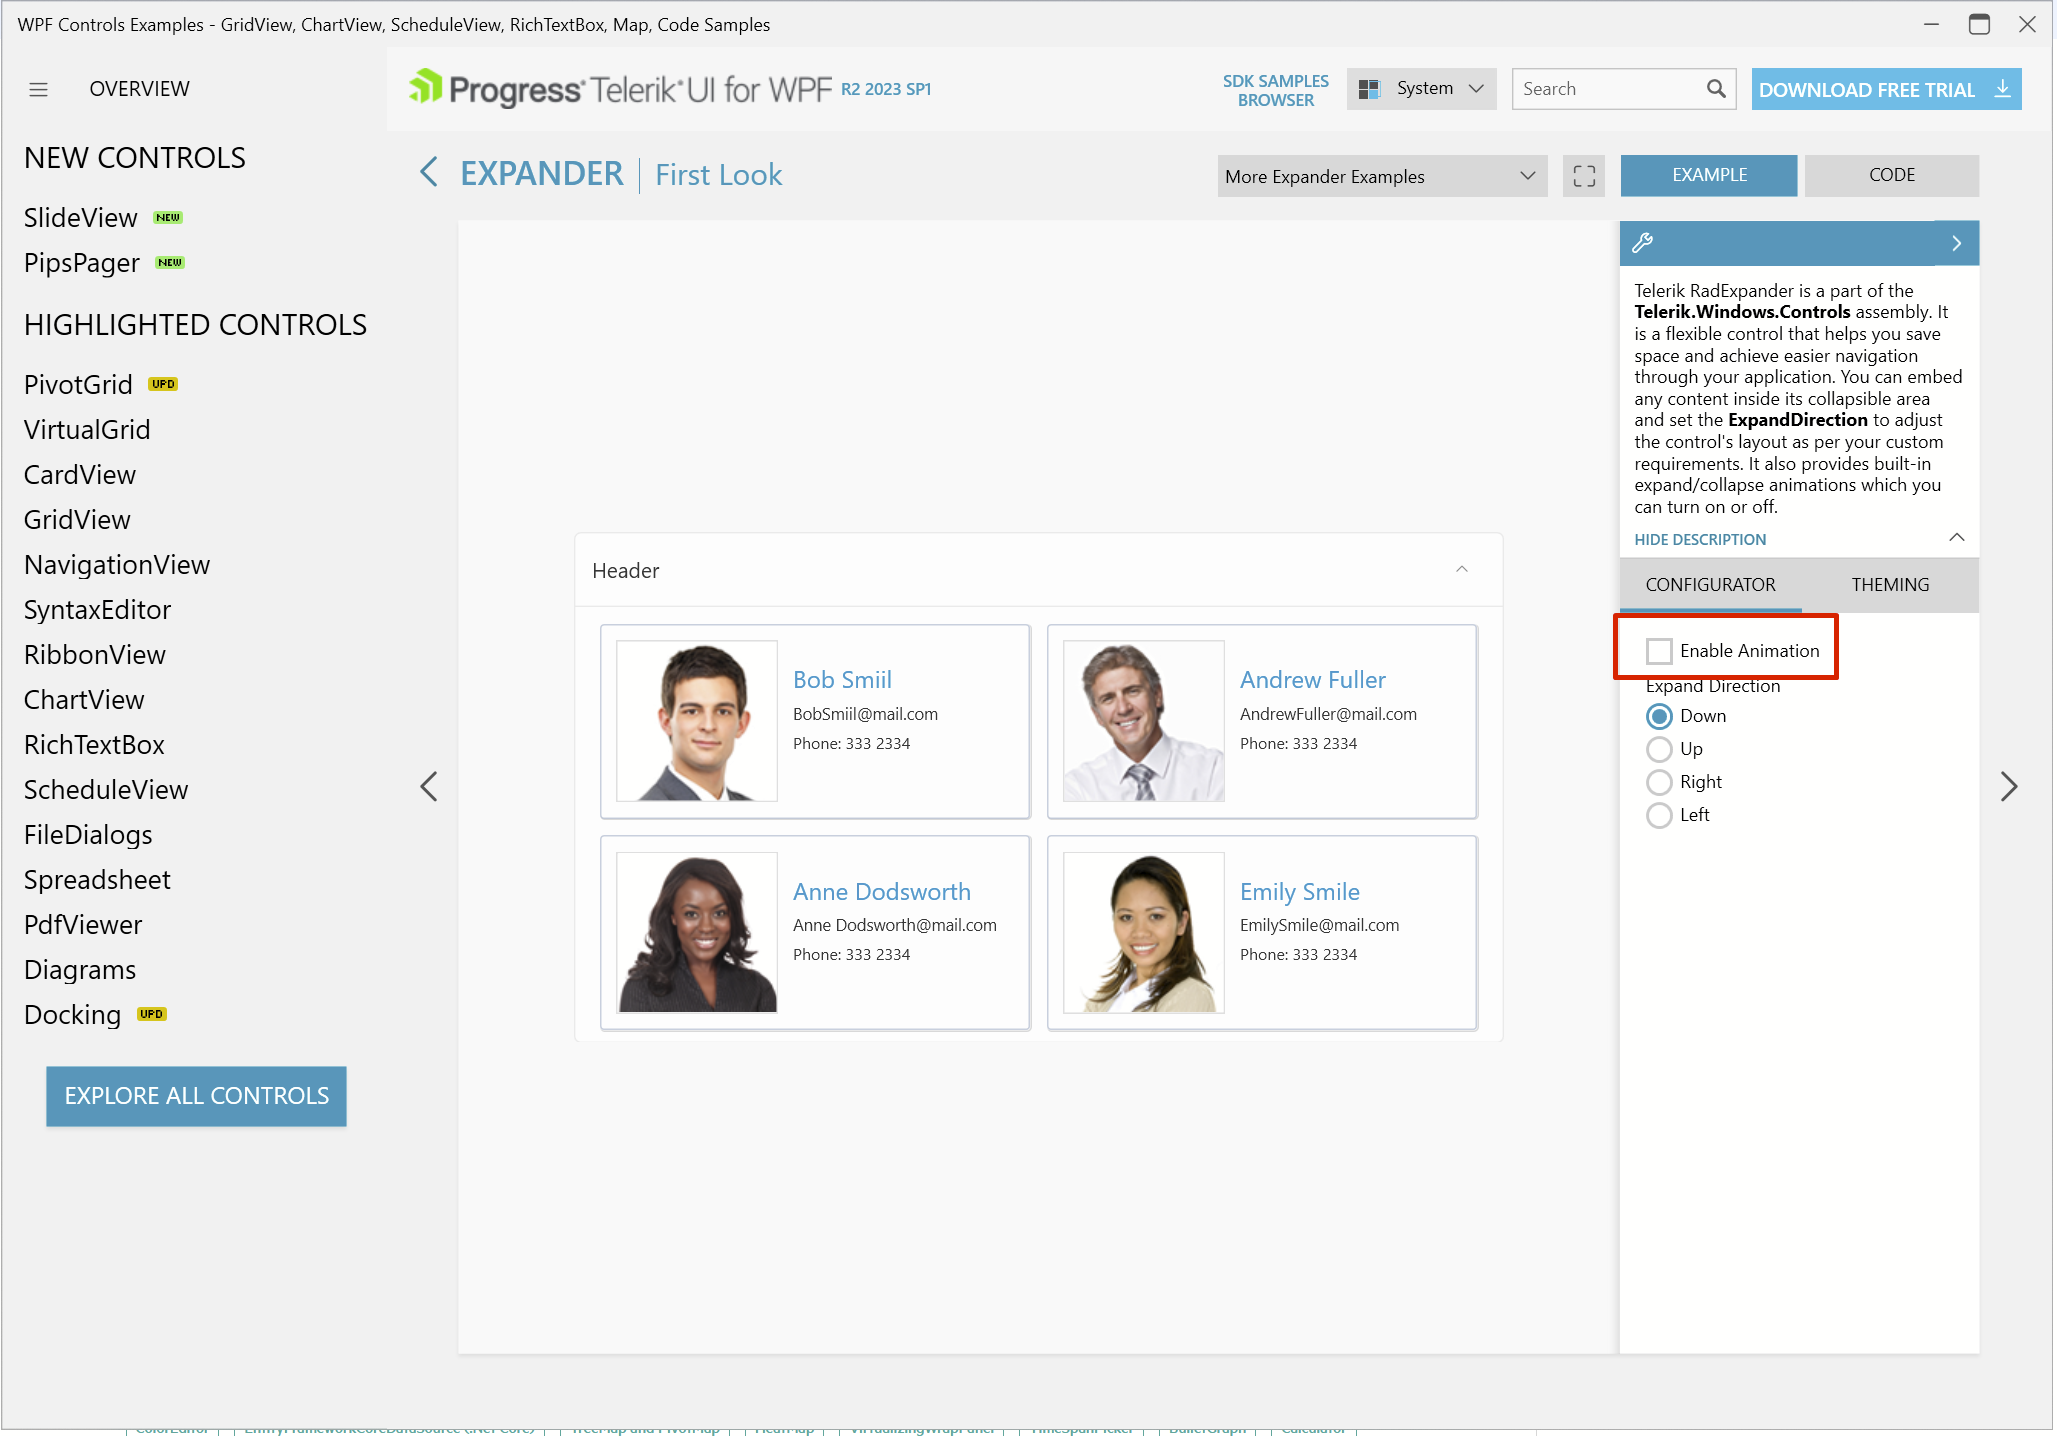Switch to the THEMING tab
The width and height of the screenshot is (2057, 1436).
(1889, 584)
